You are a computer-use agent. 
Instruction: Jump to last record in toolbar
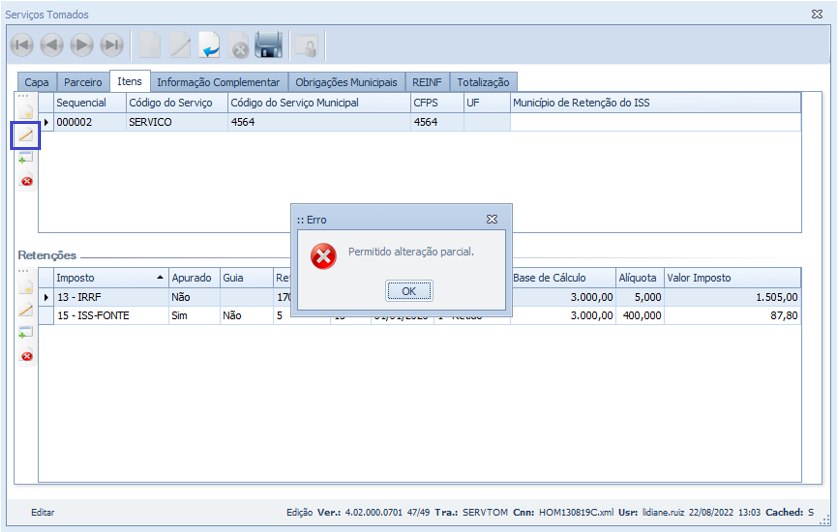tap(112, 45)
